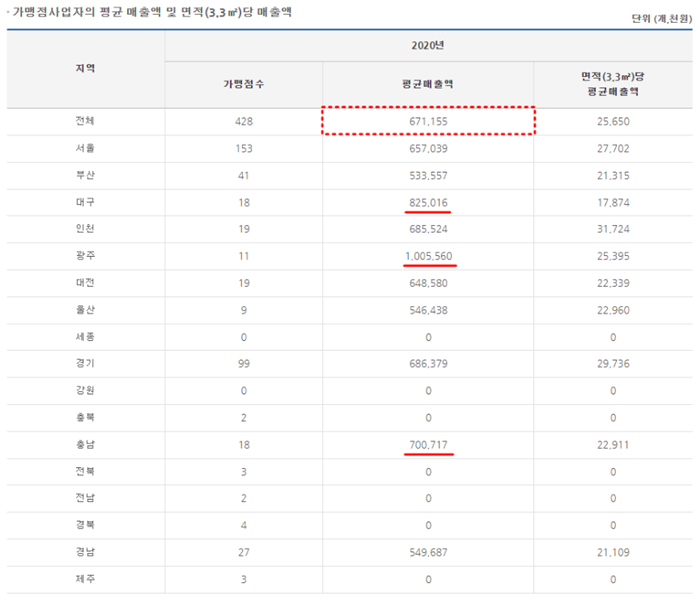Click the store count 27
This screenshot has width=700, height=604.
coord(244,553)
